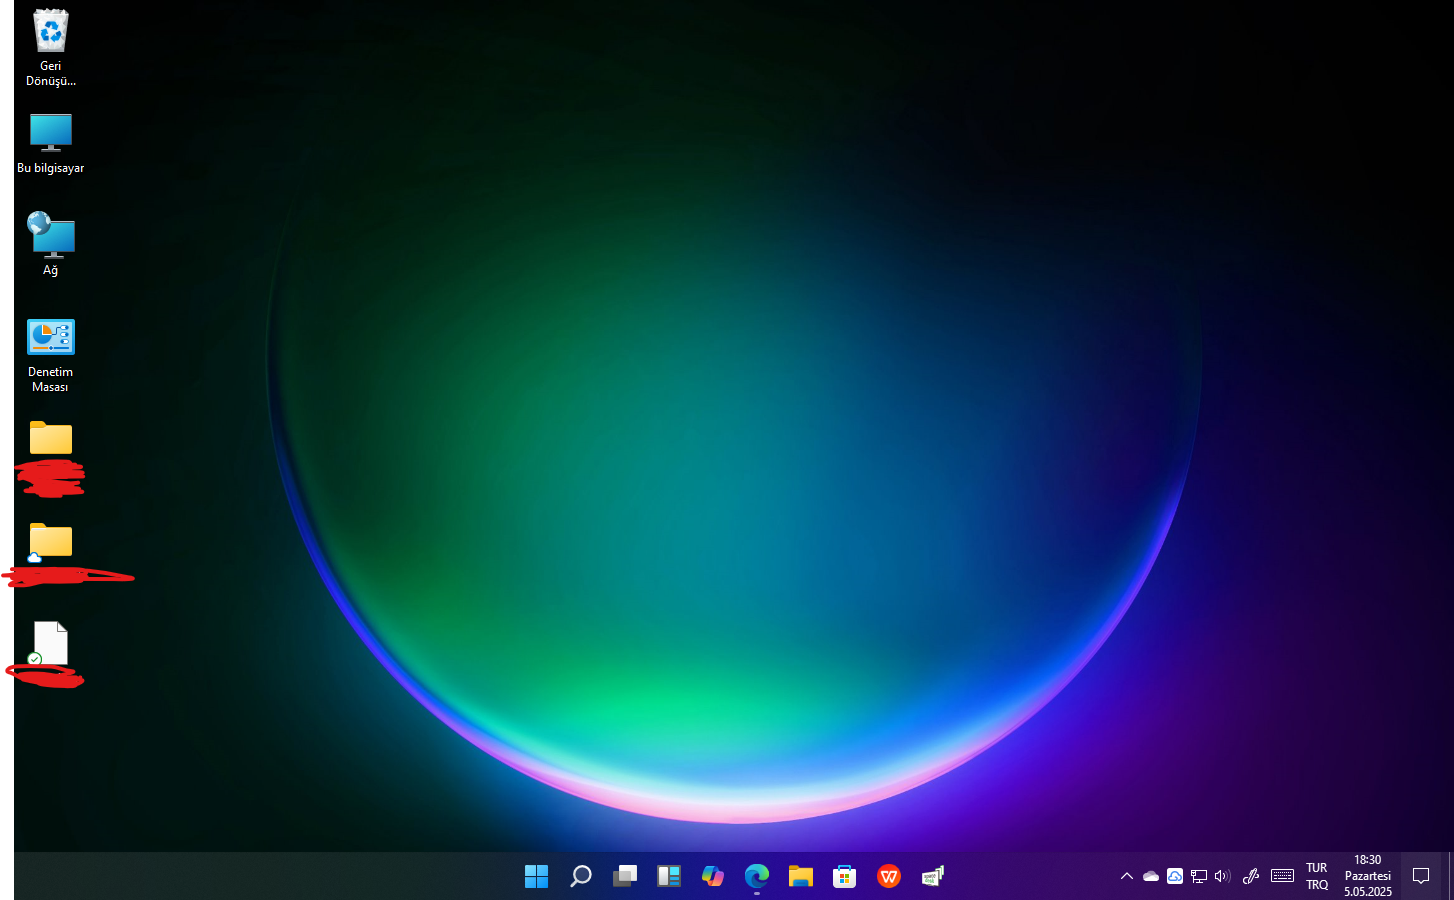
Task: Open the Windows Start menu
Action: (537, 876)
